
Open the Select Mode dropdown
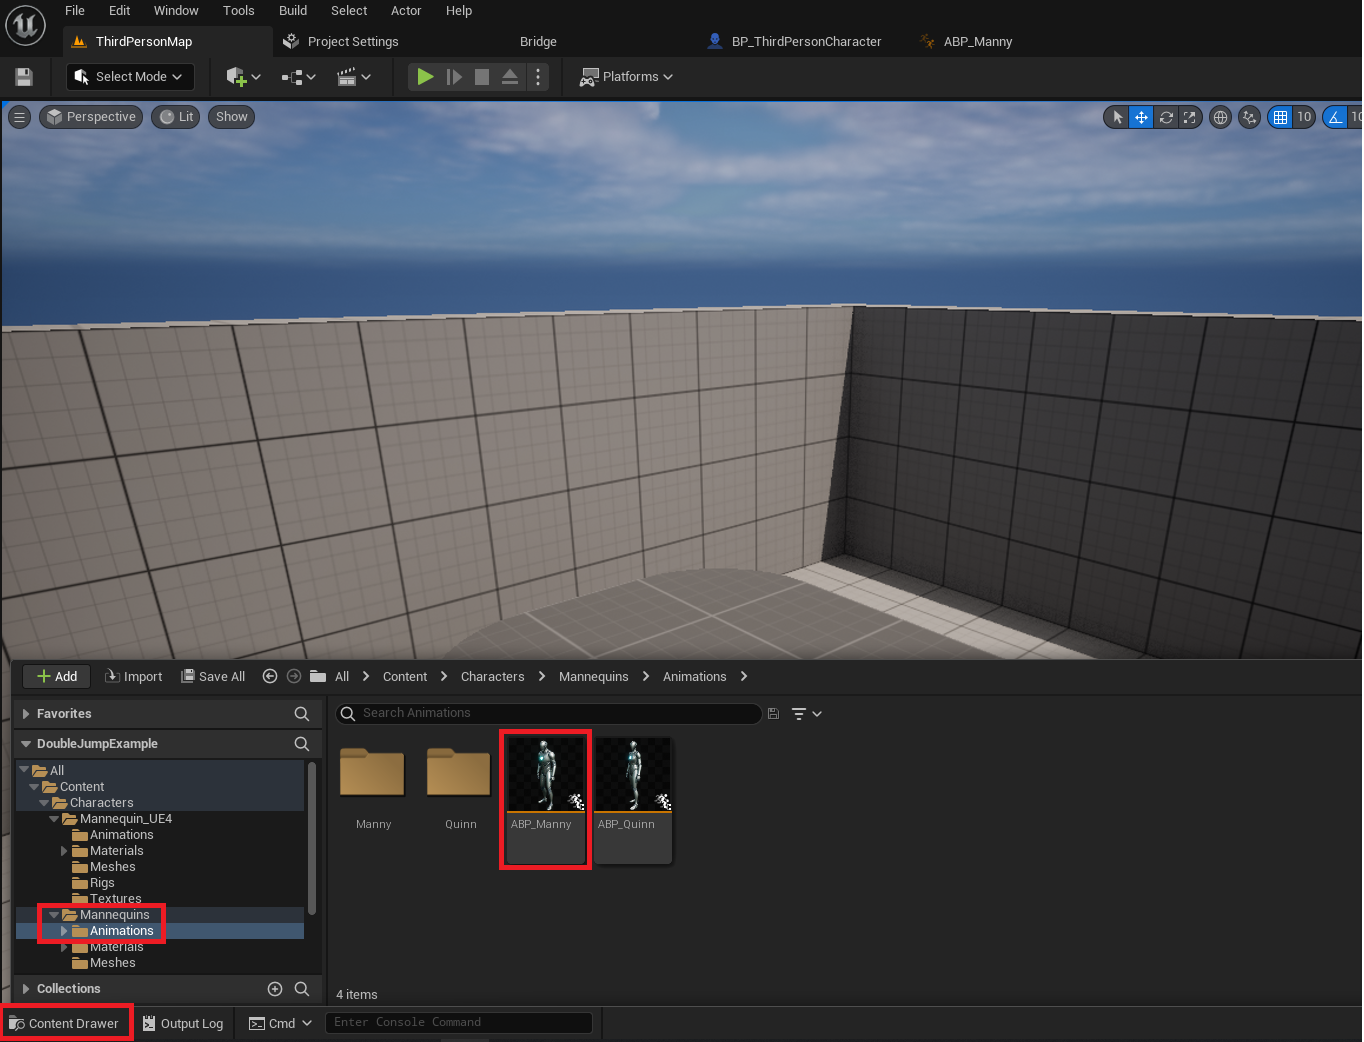pyautogui.click(x=129, y=76)
